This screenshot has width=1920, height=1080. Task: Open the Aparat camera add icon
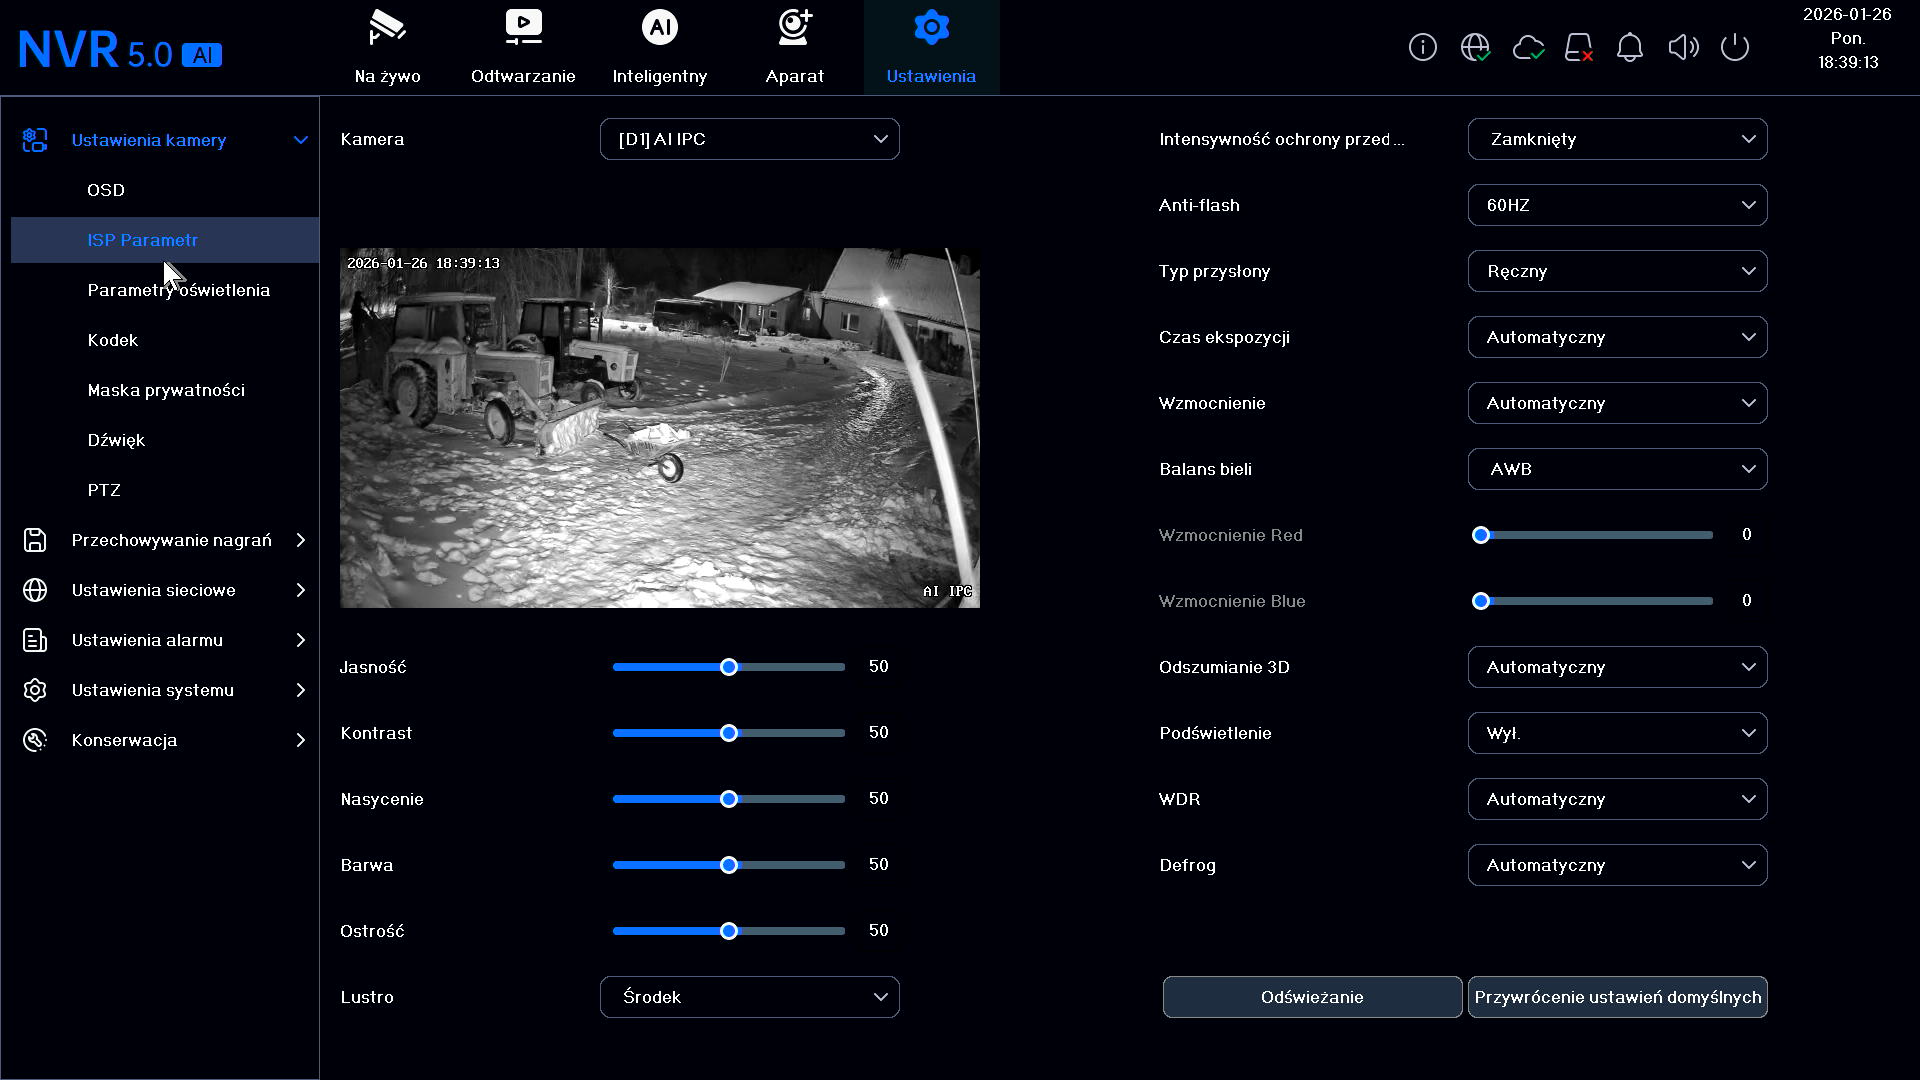(x=795, y=28)
